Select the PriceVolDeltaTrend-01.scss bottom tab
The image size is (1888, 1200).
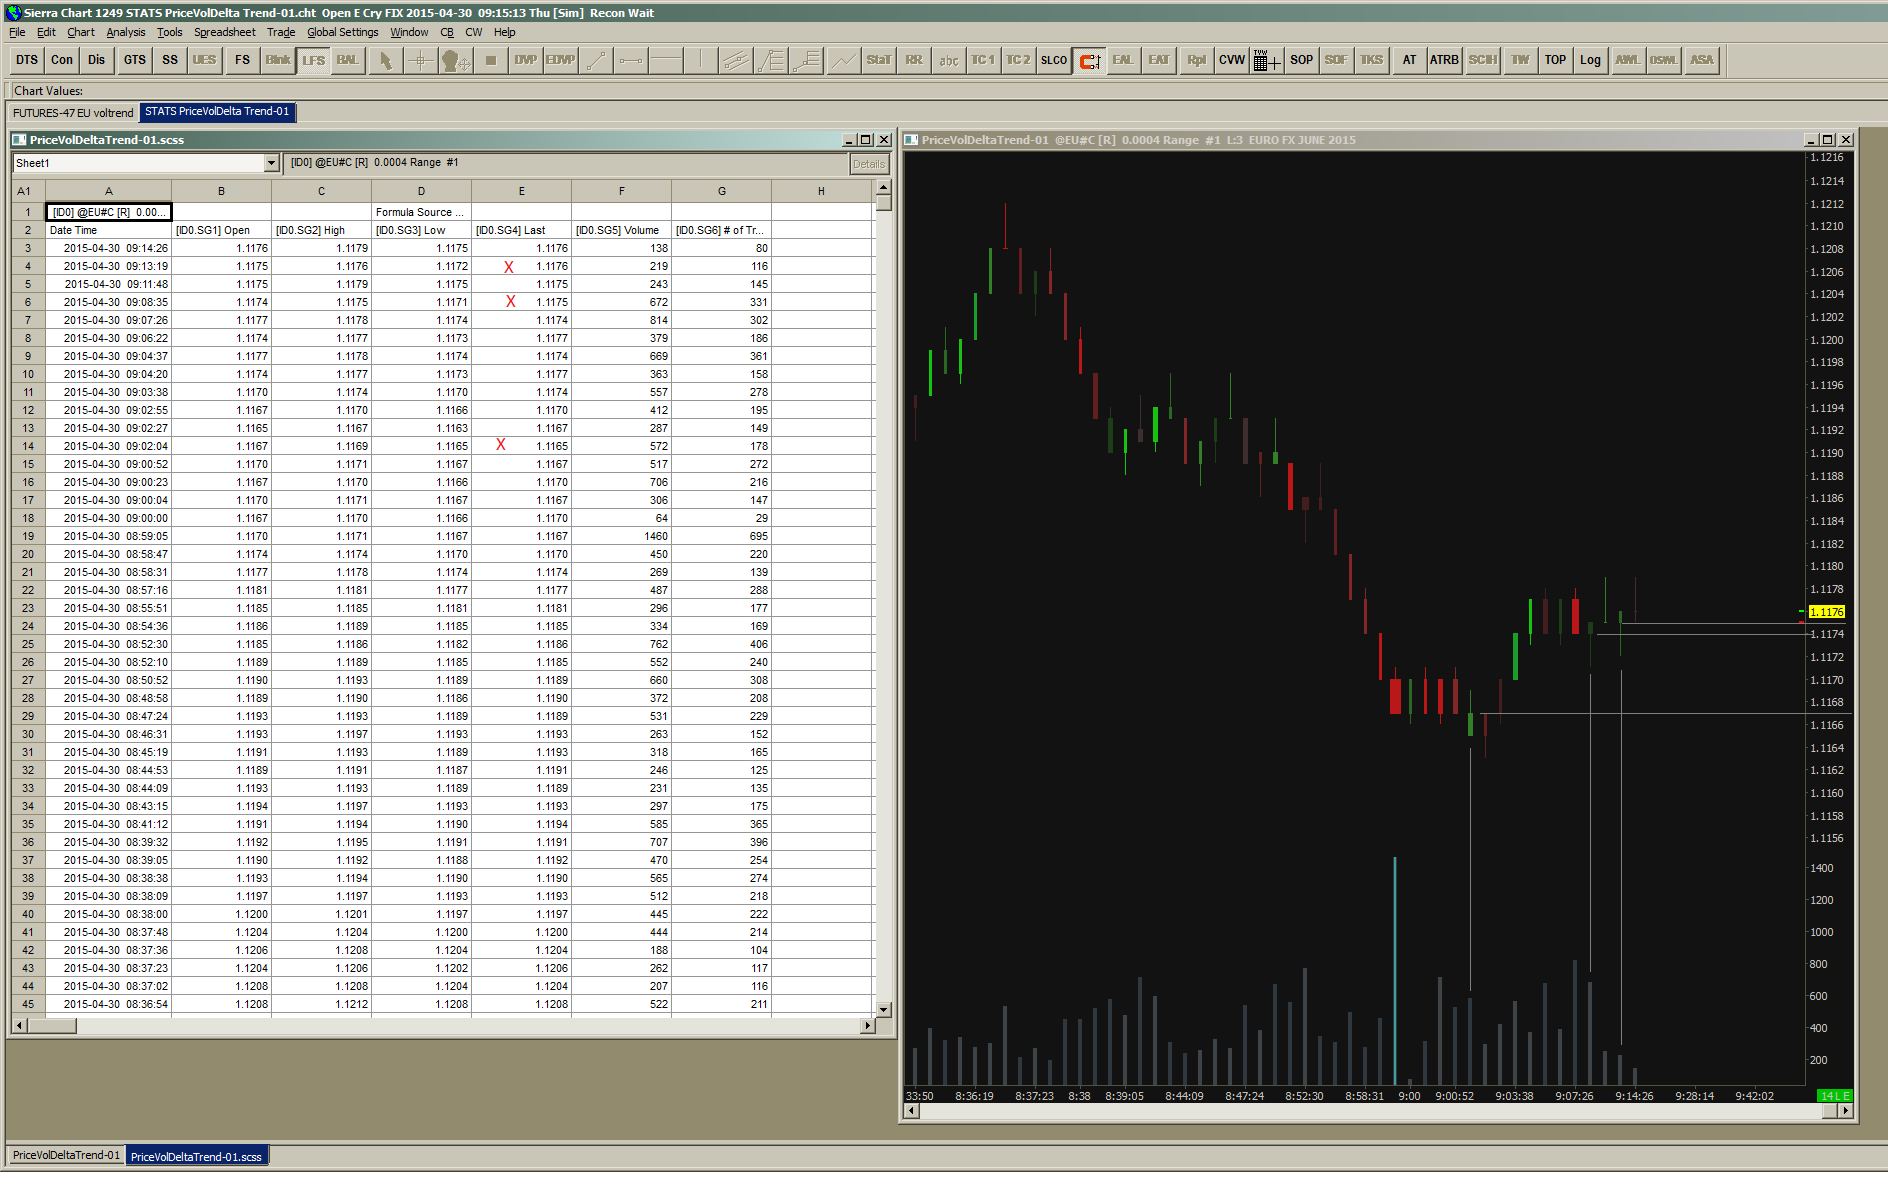196,1156
